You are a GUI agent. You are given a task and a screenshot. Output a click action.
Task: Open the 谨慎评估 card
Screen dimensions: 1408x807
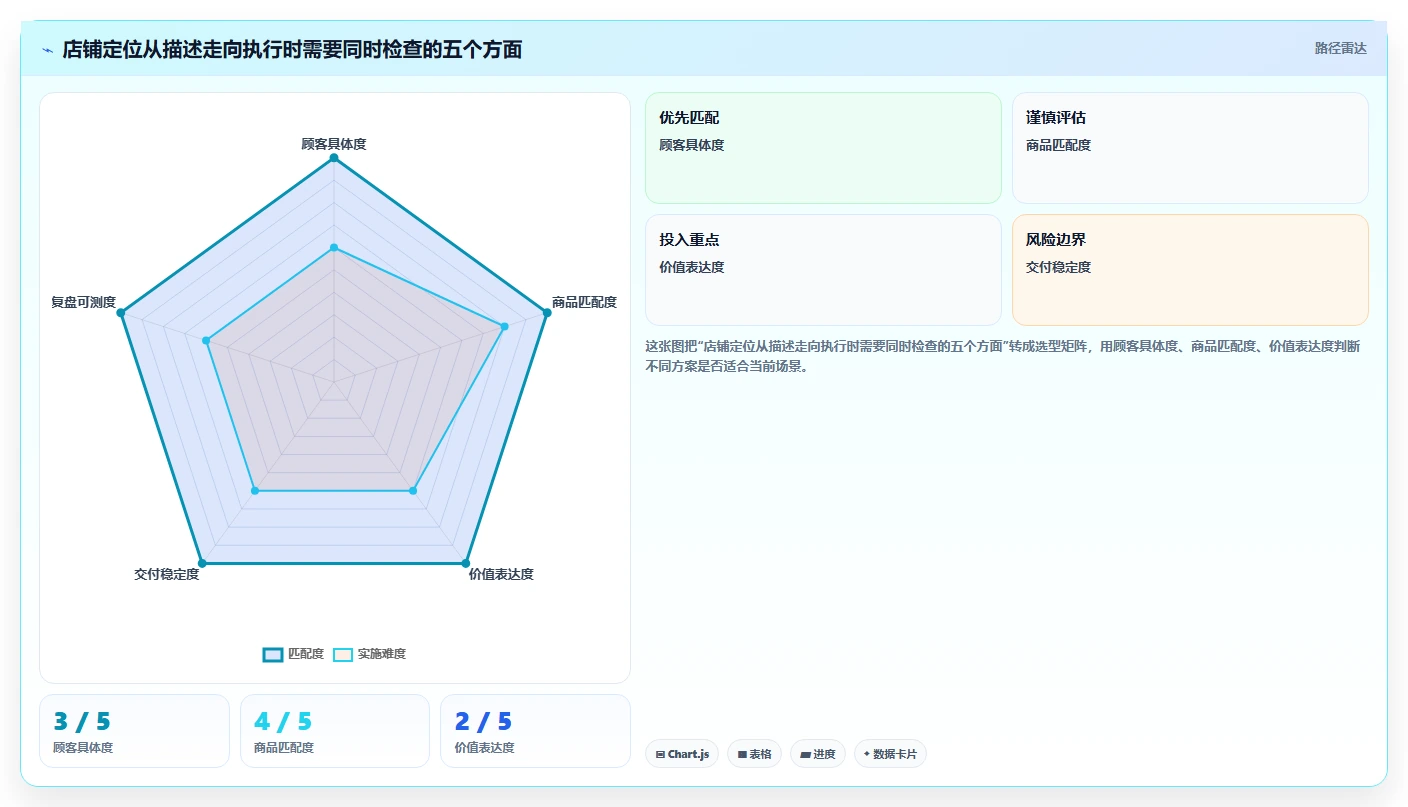pos(1190,148)
